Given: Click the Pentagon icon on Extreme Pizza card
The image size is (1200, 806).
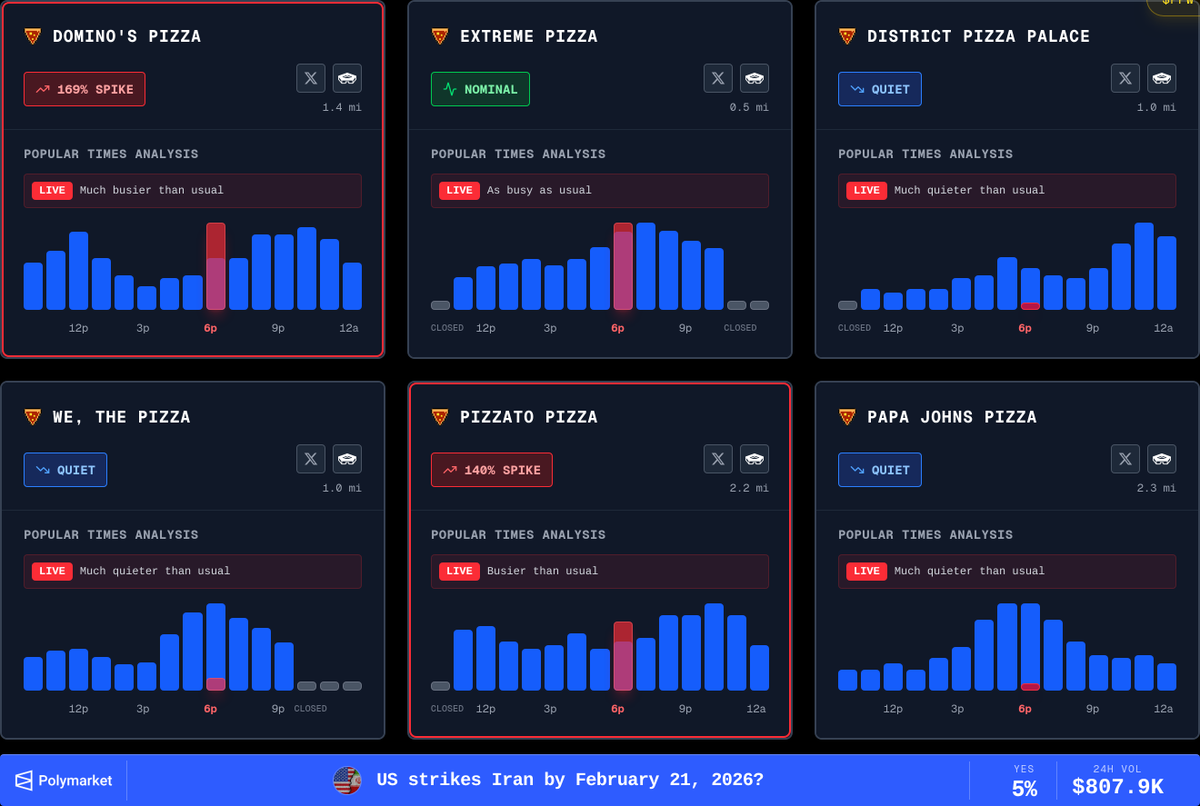Looking at the screenshot, I should 755,78.
